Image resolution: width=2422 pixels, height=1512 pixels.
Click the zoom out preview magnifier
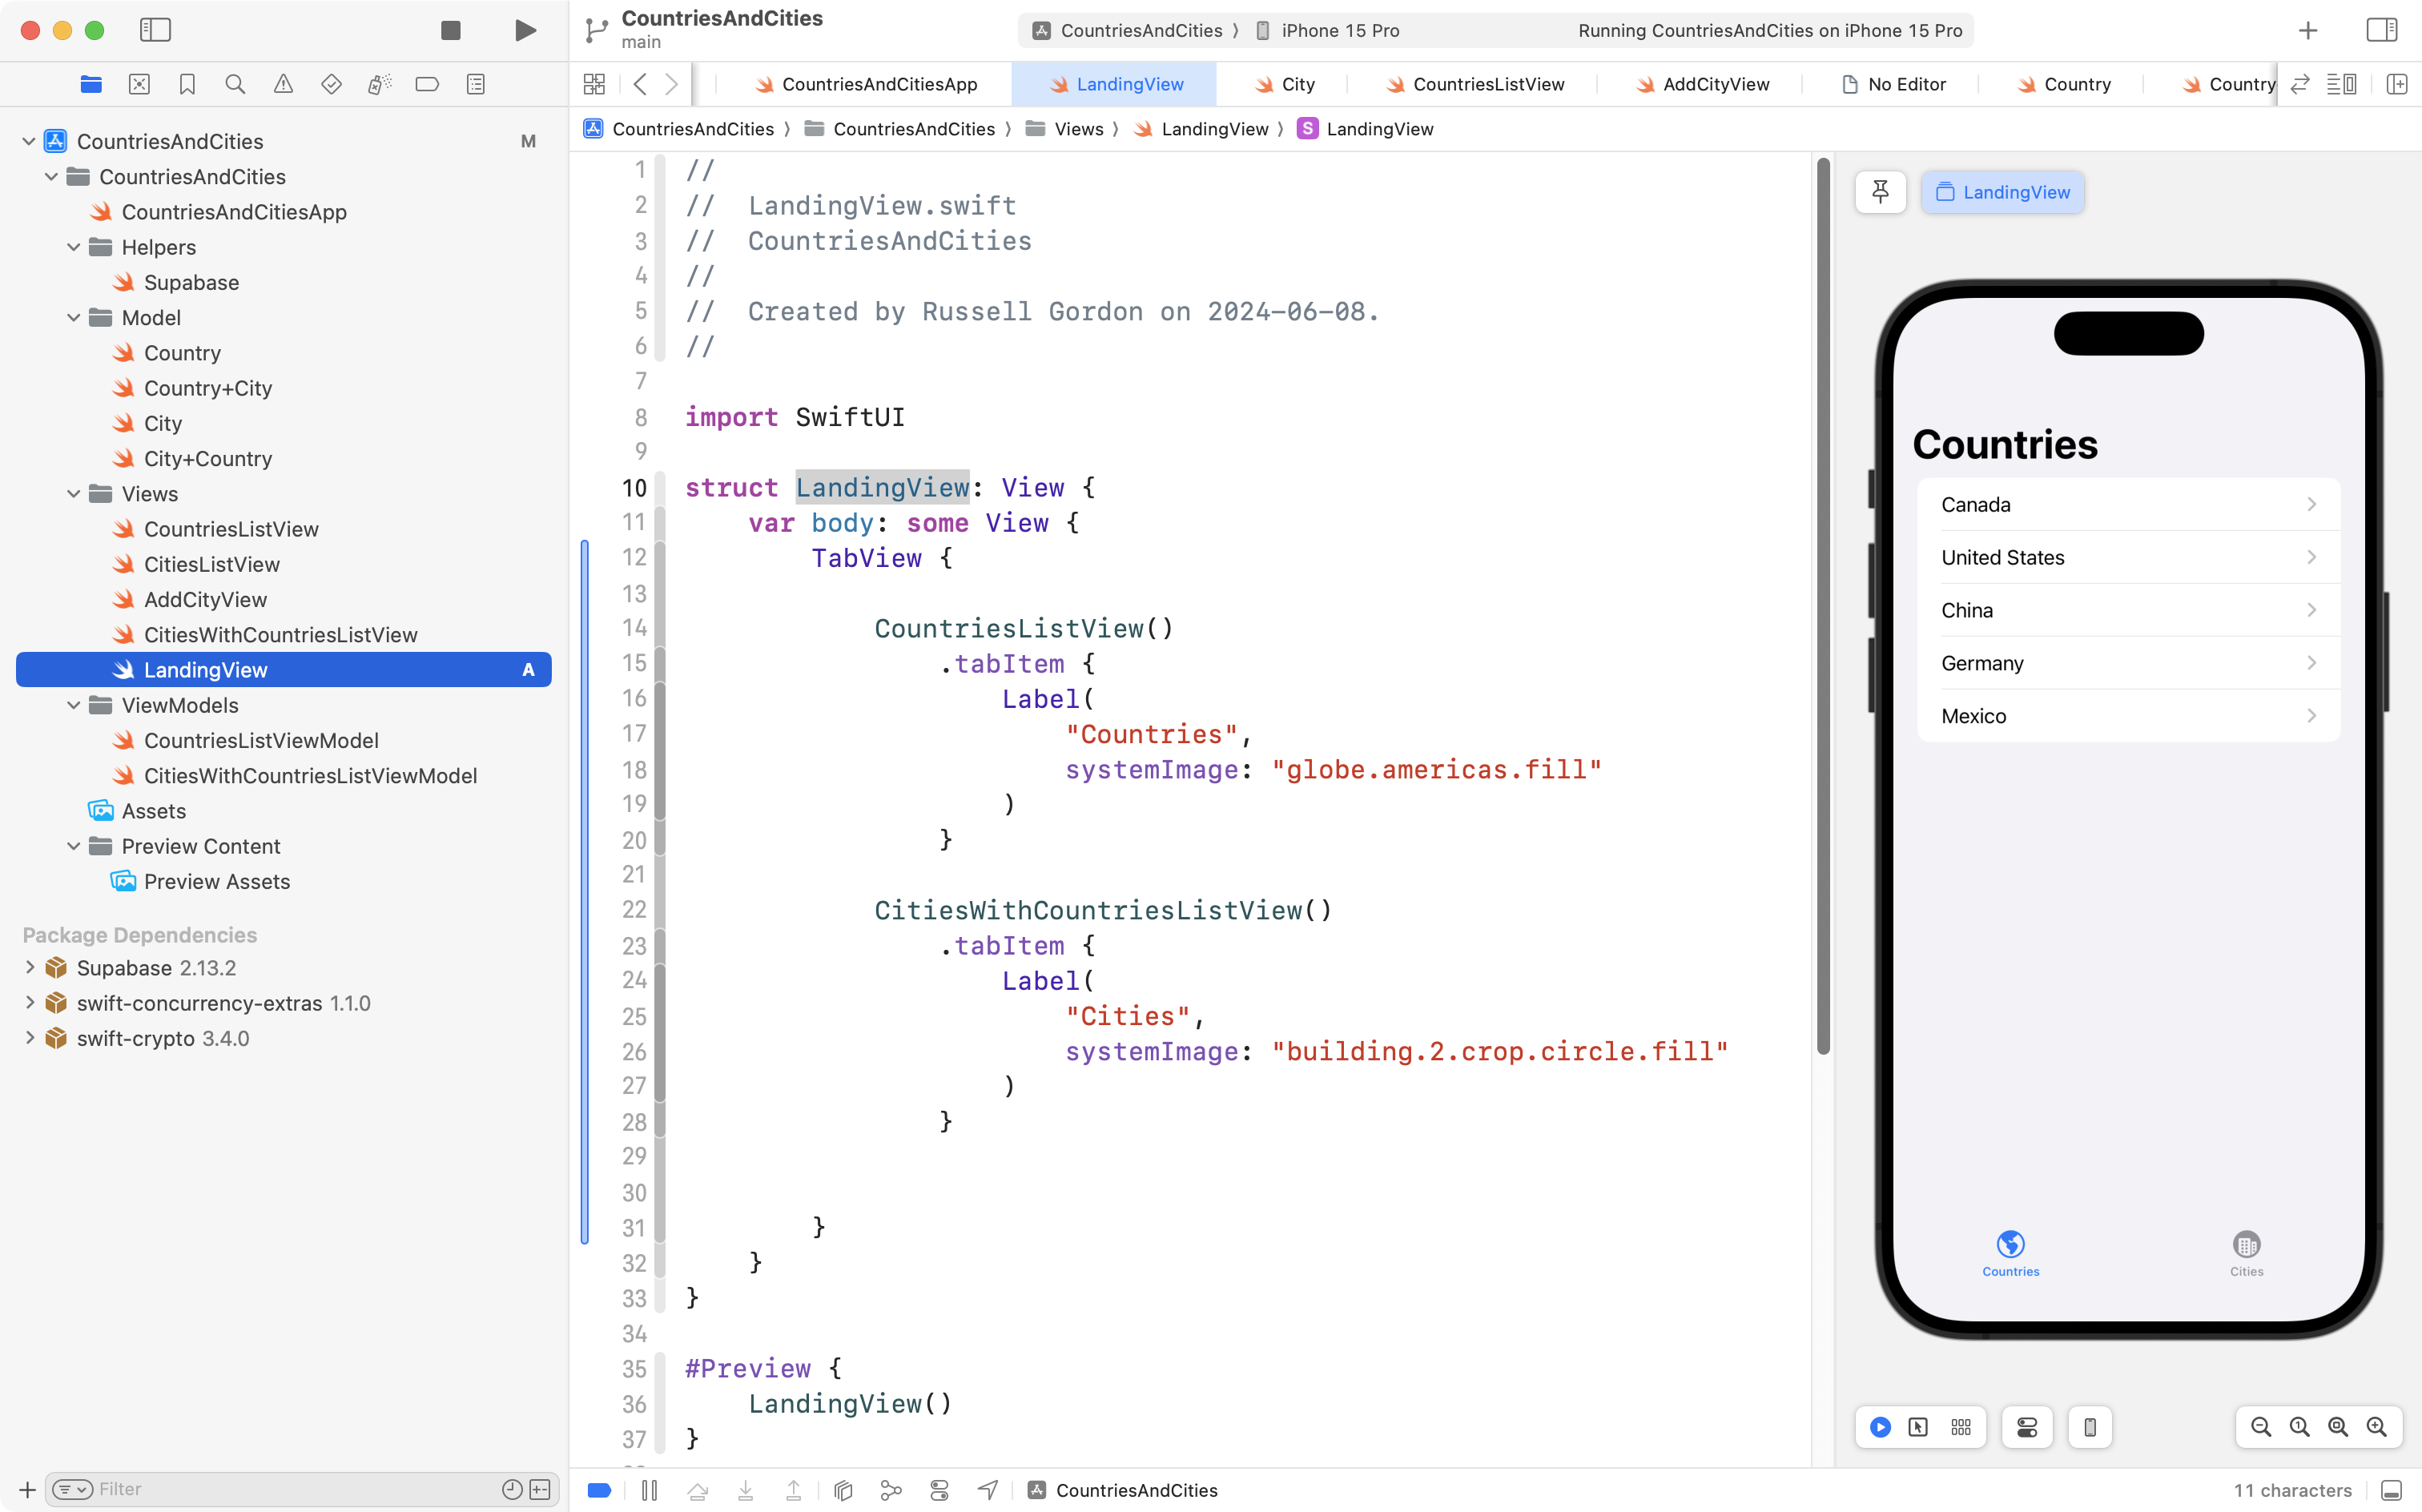click(2260, 1427)
